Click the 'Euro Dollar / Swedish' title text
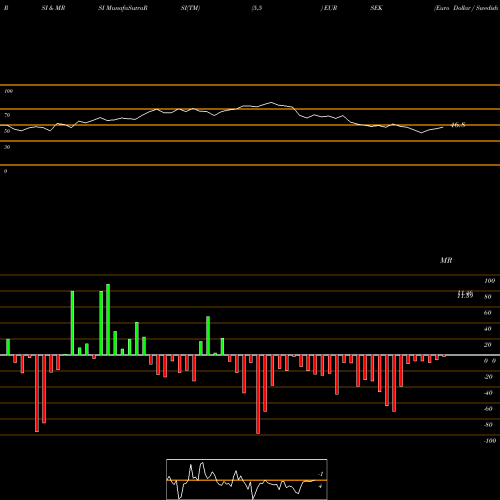The image size is (500, 500). 466,8
